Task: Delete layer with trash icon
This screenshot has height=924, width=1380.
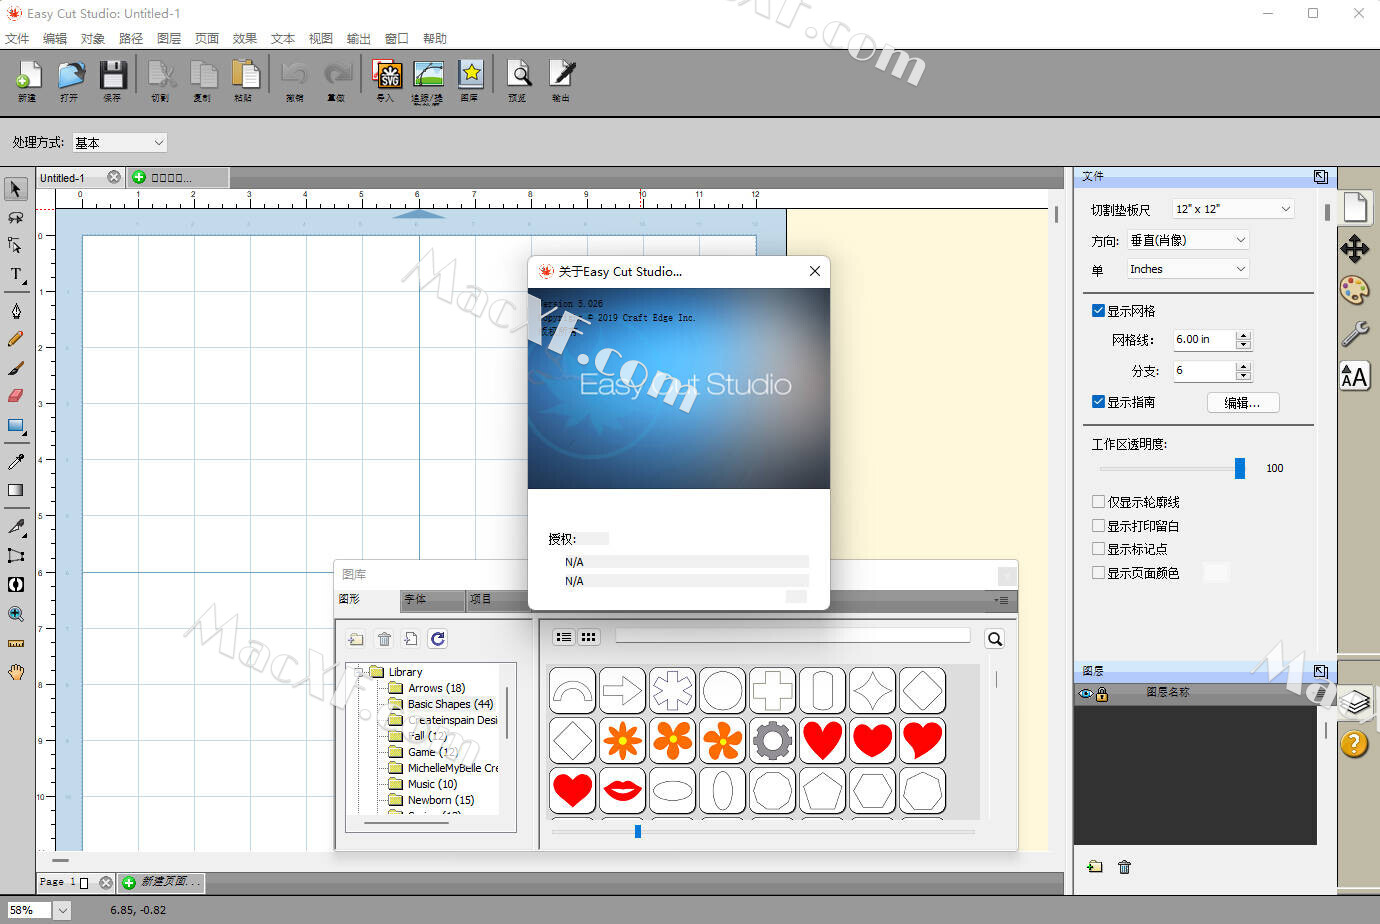Action: (1124, 867)
